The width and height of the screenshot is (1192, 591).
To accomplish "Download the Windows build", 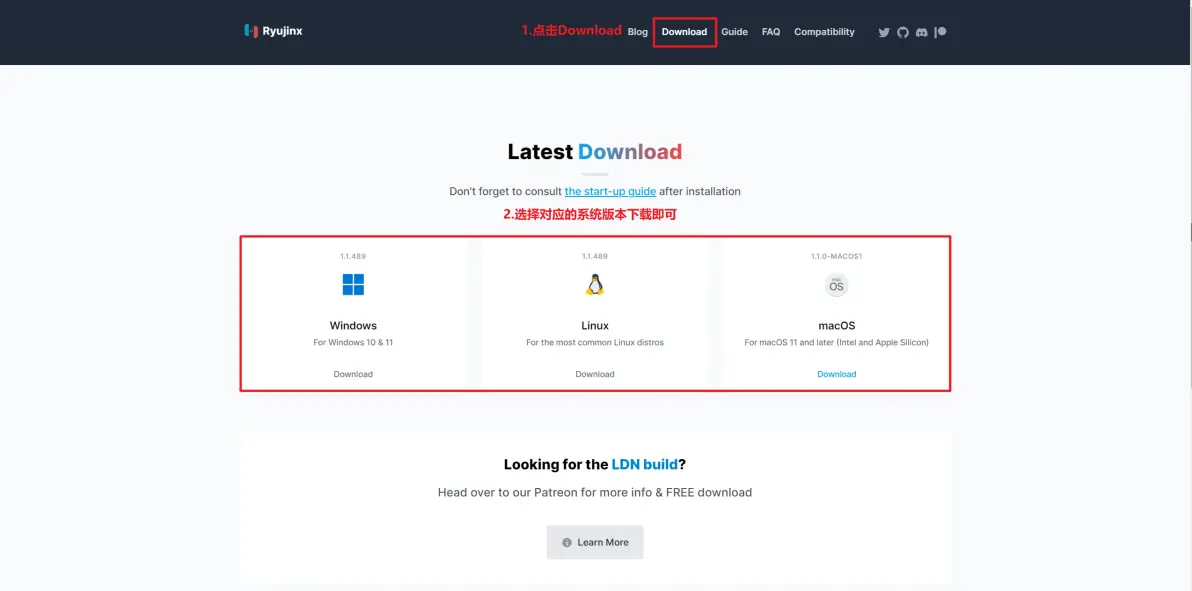I will tap(353, 374).
